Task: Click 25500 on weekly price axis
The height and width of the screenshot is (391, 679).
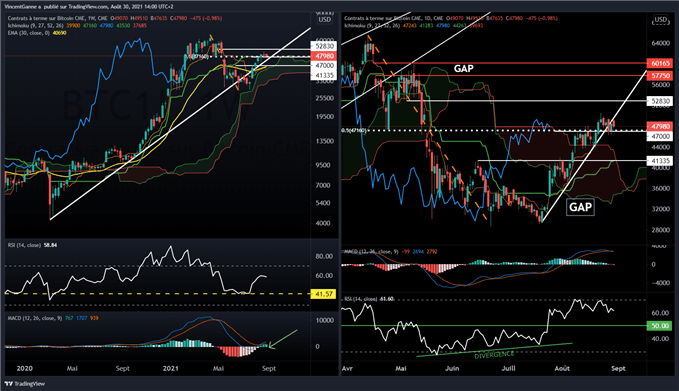Action: (x=325, y=98)
